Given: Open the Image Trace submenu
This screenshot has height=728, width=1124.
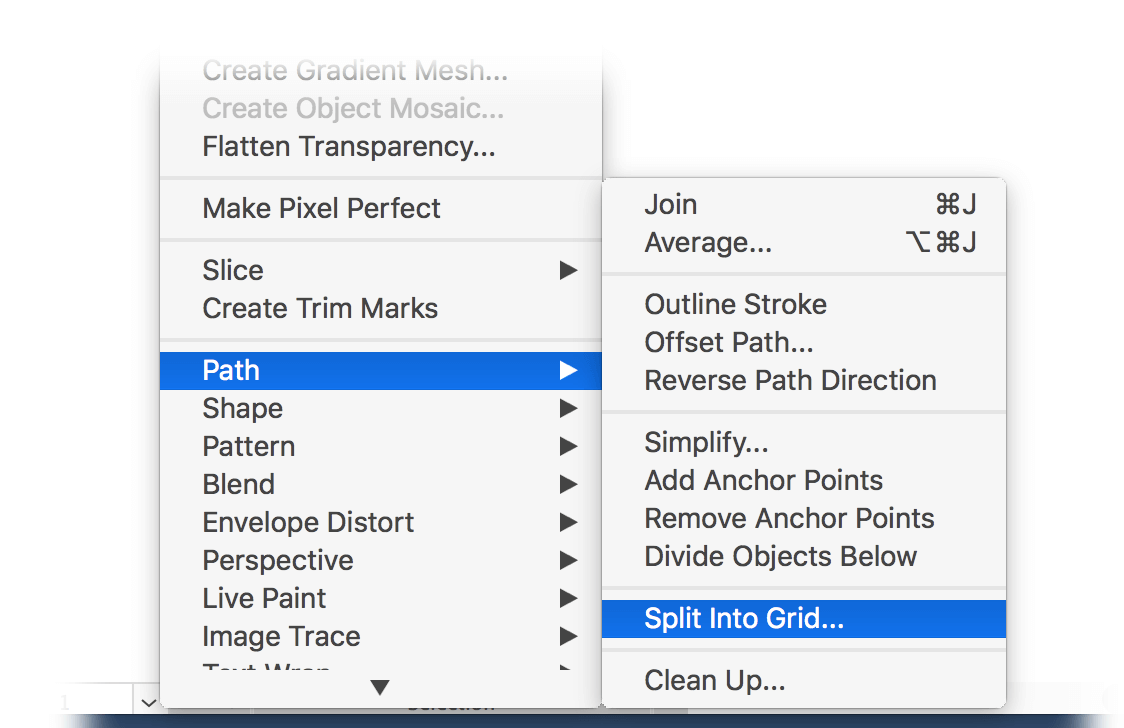Looking at the screenshot, I should [381, 636].
